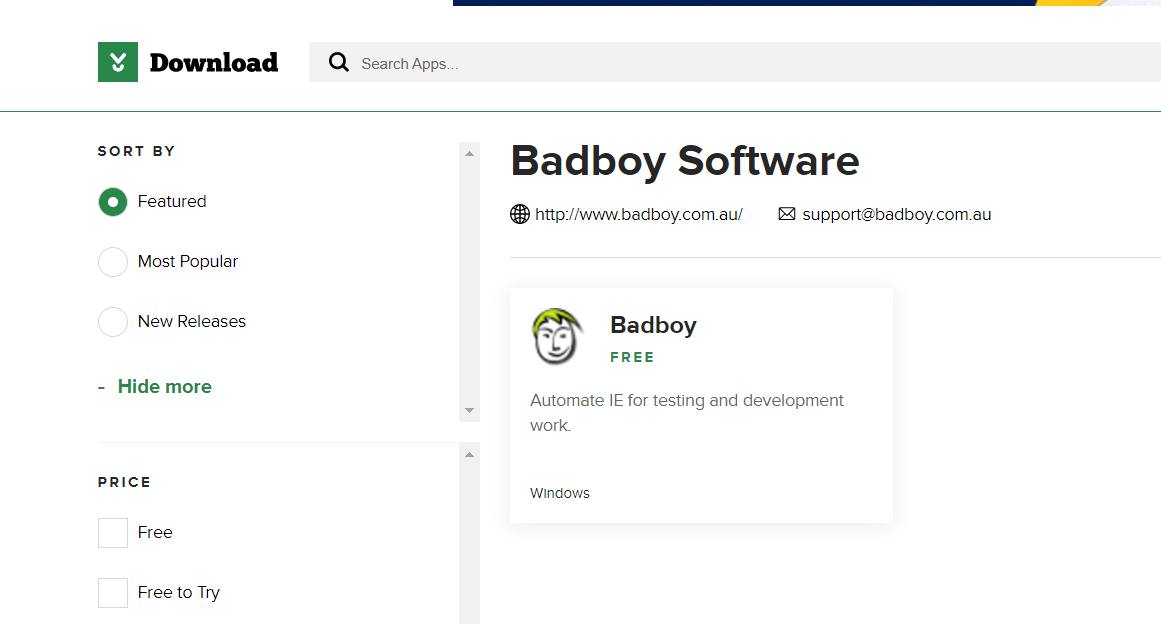Email support@badboy.com.au
Image resolution: width=1161 pixels, height=624 pixels.
tap(897, 213)
